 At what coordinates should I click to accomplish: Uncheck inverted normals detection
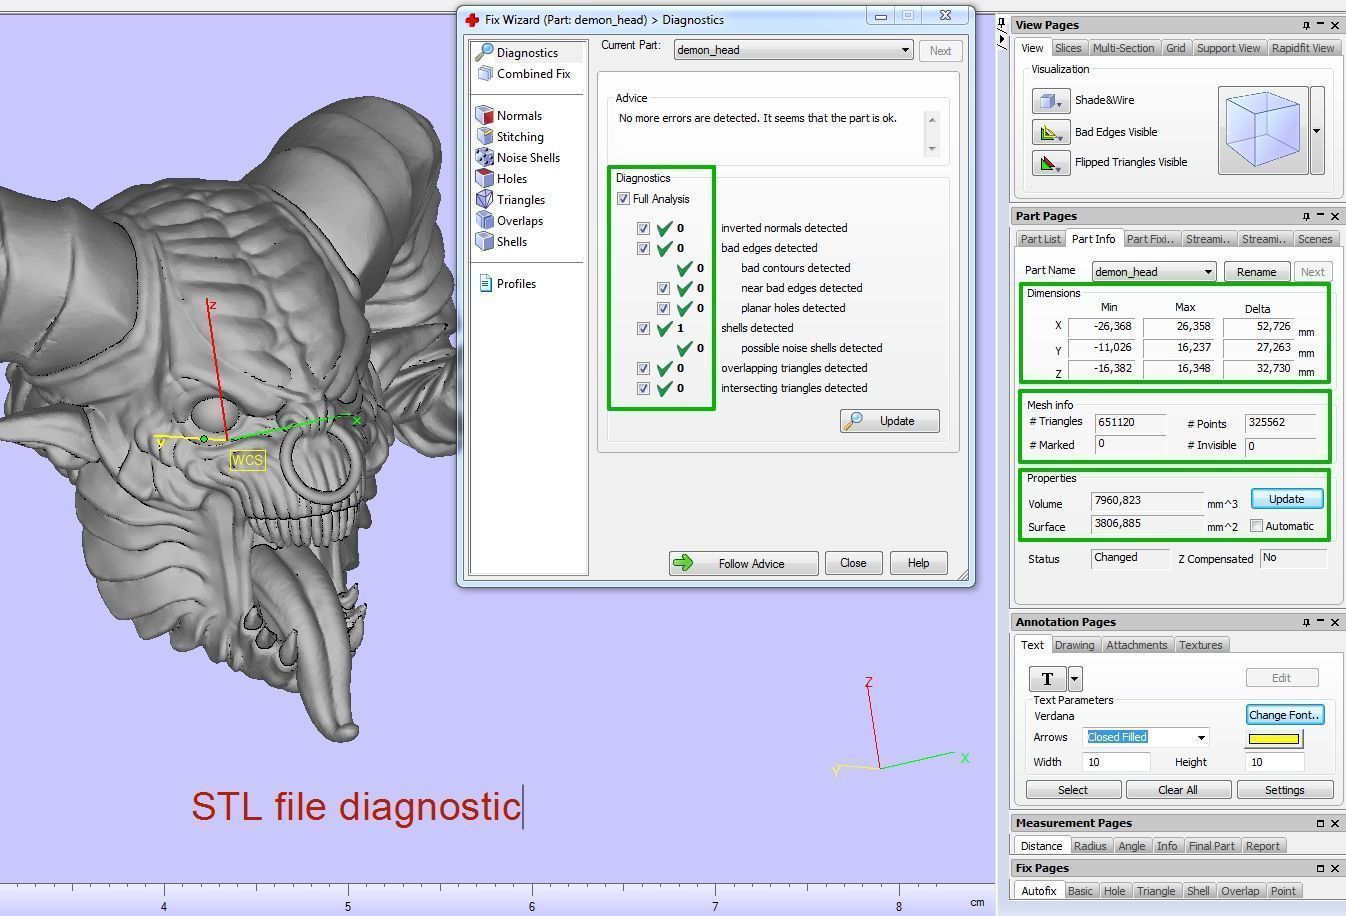tap(643, 228)
